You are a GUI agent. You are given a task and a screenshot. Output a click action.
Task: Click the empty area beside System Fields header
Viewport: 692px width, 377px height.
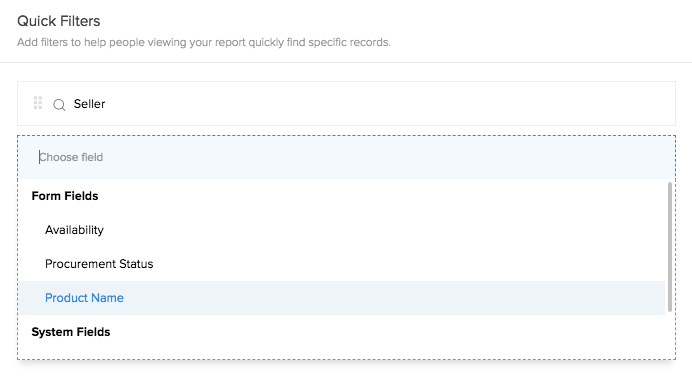[387, 332]
